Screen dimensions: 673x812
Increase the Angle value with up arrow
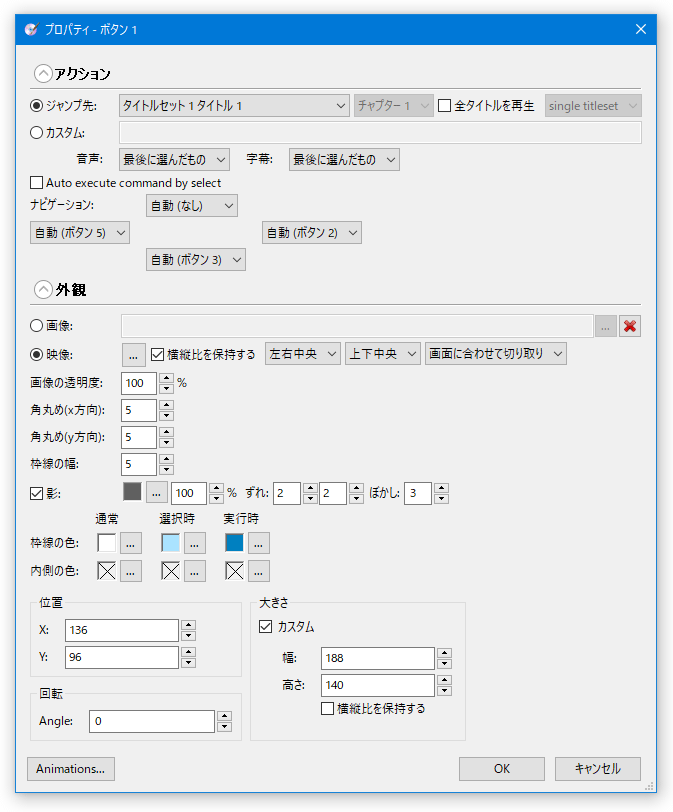pyautogui.click(x=224, y=716)
